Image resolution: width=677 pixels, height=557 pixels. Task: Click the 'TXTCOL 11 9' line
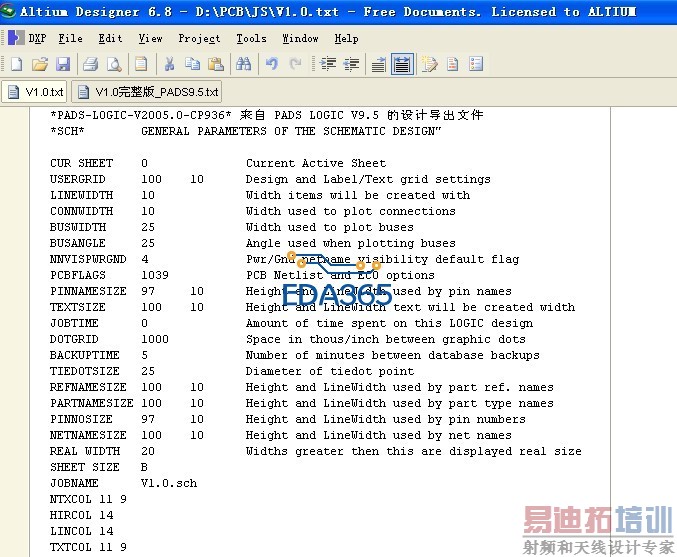(x=88, y=547)
